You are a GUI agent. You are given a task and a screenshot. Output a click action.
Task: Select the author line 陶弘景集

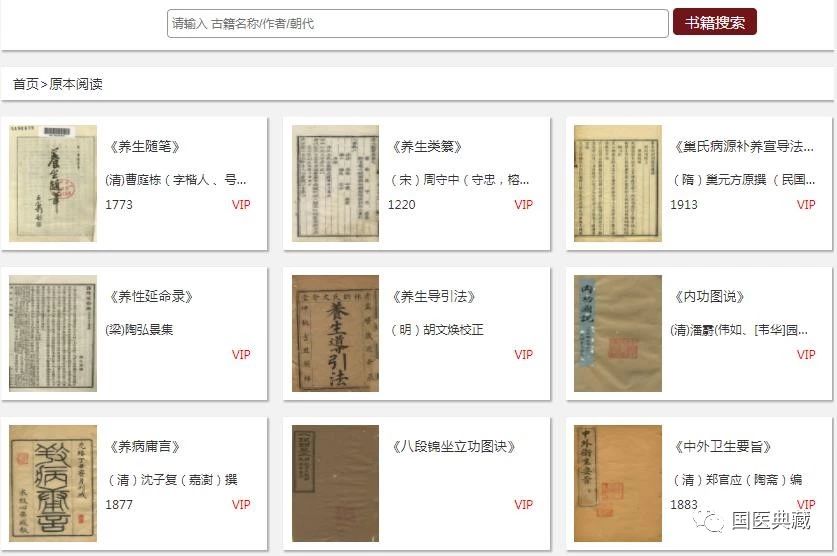click(x=139, y=330)
